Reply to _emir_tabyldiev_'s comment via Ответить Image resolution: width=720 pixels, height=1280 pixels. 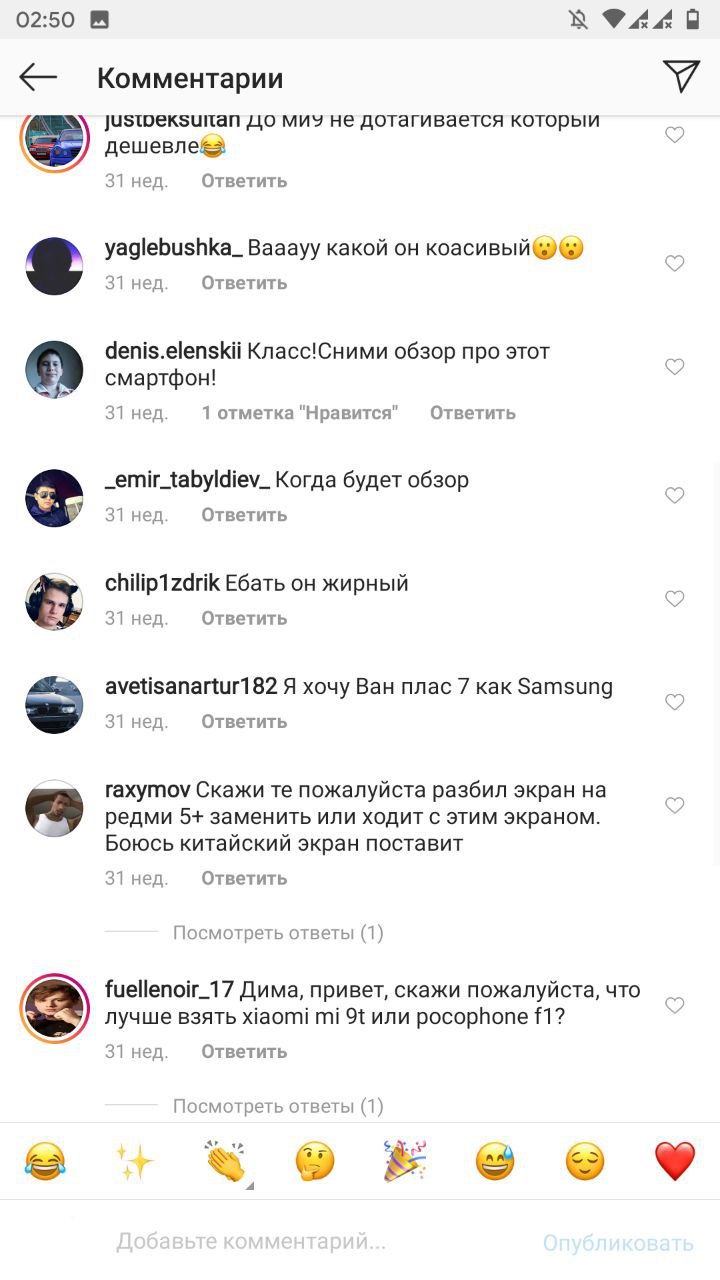(244, 515)
